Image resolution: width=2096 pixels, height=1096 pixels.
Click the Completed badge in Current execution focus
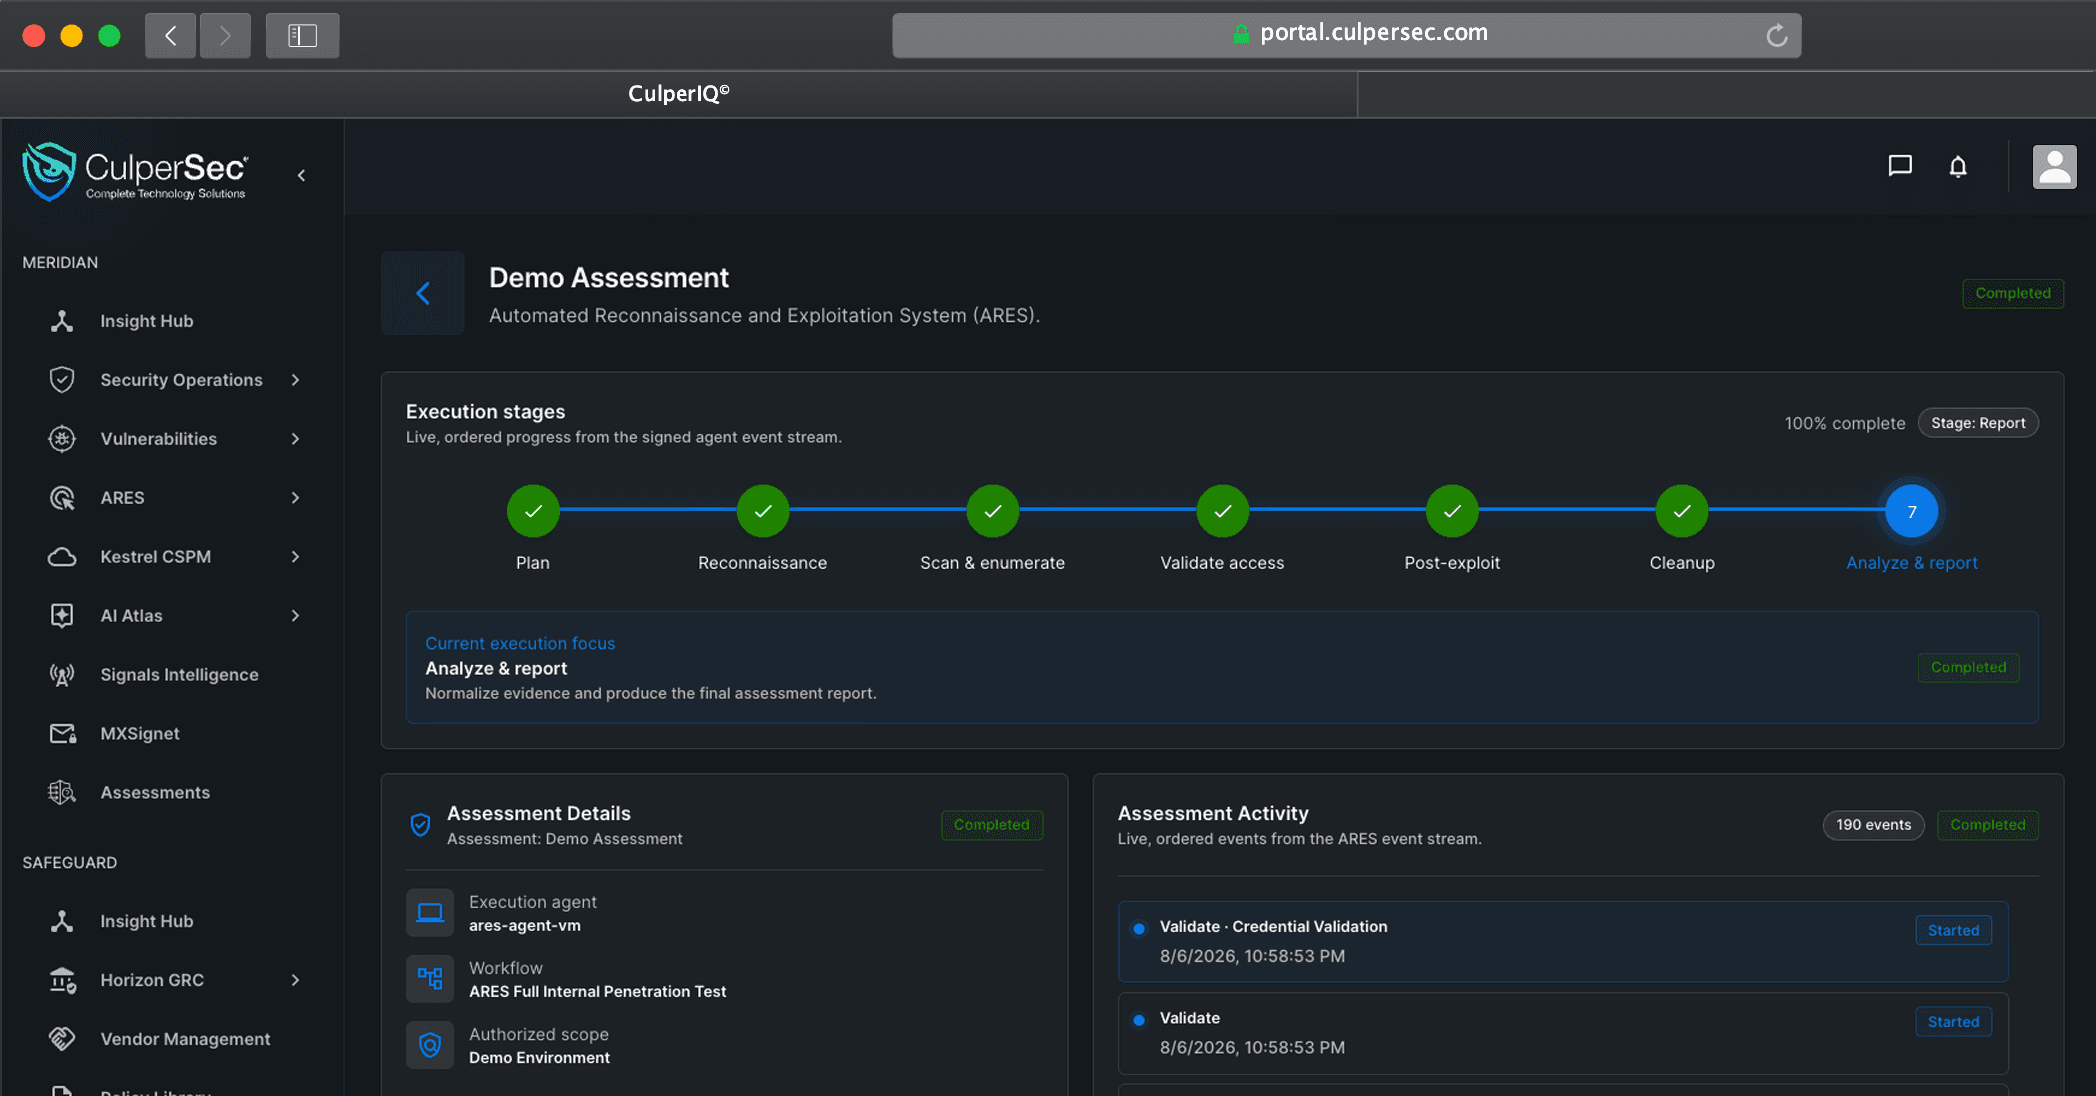[1968, 667]
